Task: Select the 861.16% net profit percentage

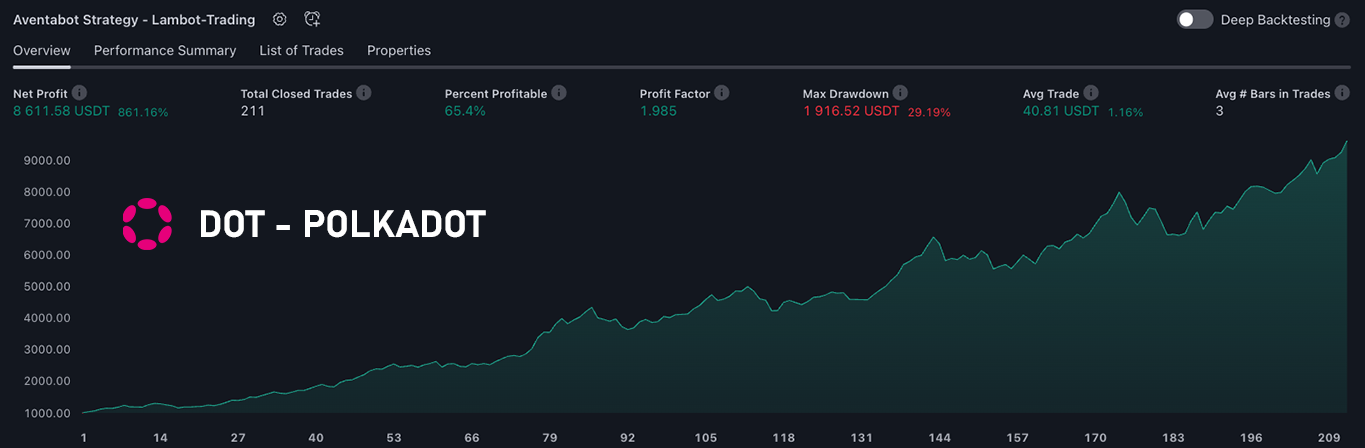Action: pyautogui.click(x=143, y=112)
